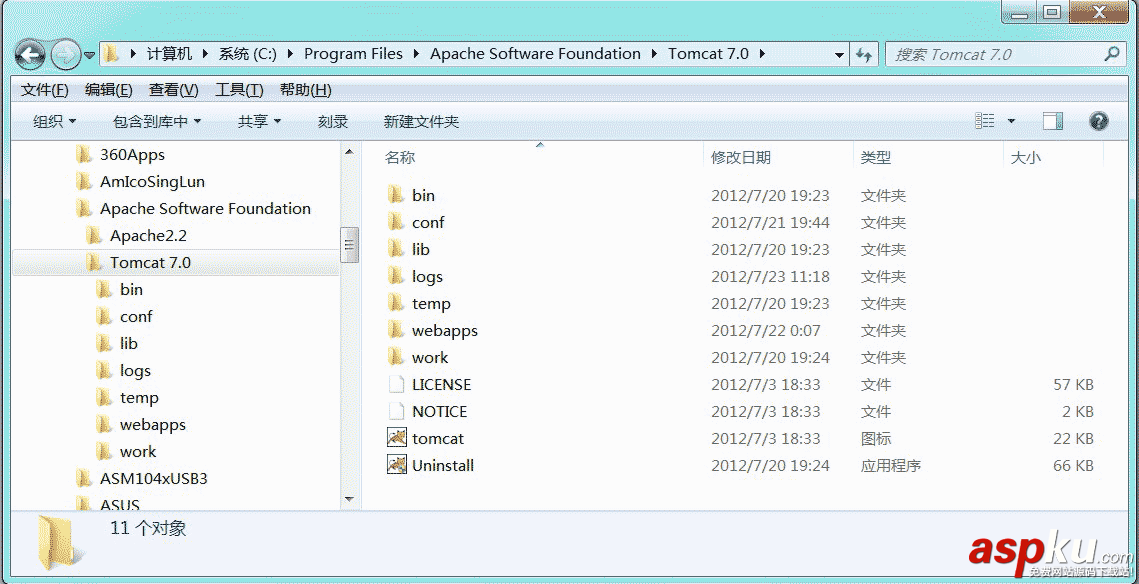
Task: Select 360Apps in the folder tree
Action: [x=132, y=155]
